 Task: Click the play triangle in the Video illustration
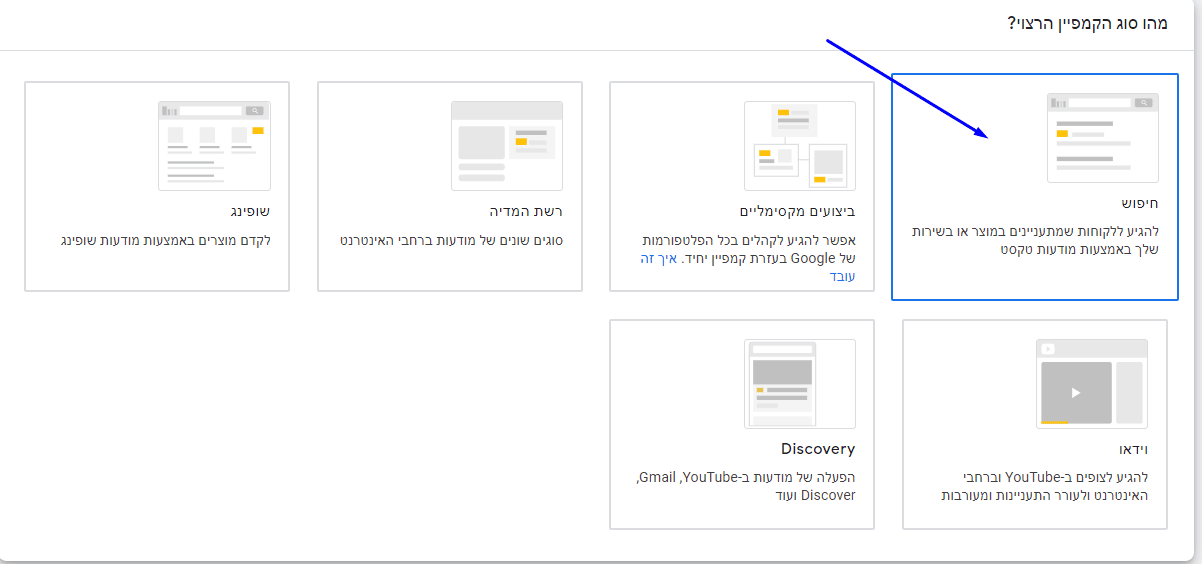(1076, 393)
